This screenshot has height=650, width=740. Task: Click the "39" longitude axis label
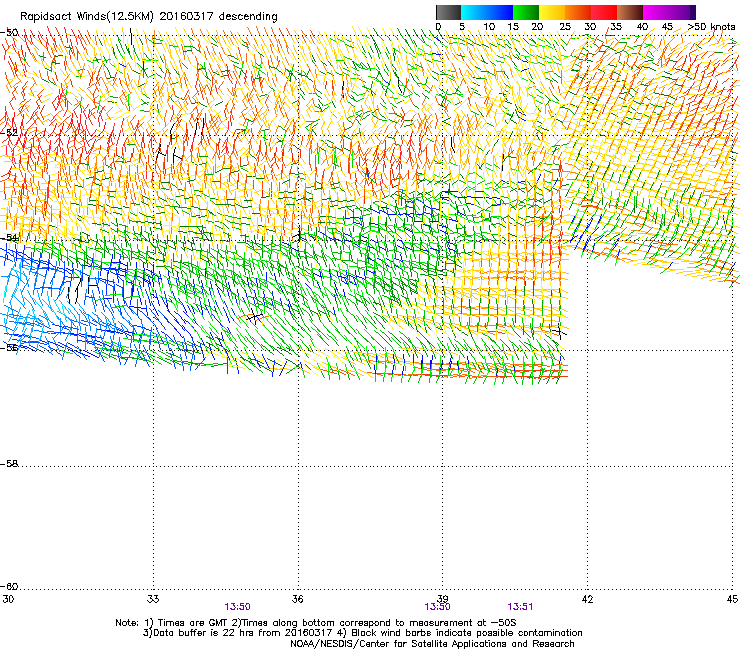click(443, 599)
